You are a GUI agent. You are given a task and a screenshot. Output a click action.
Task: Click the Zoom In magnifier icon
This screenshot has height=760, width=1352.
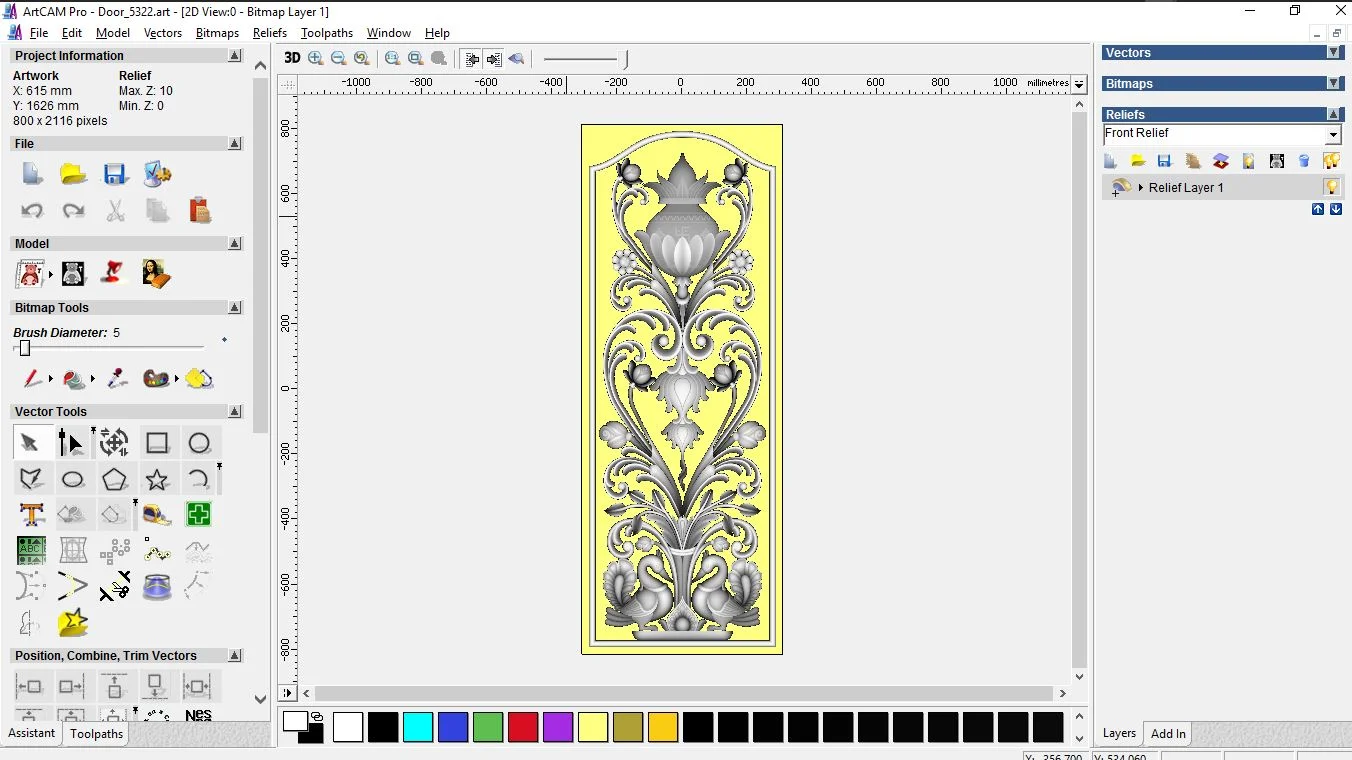pyautogui.click(x=316, y=58)
